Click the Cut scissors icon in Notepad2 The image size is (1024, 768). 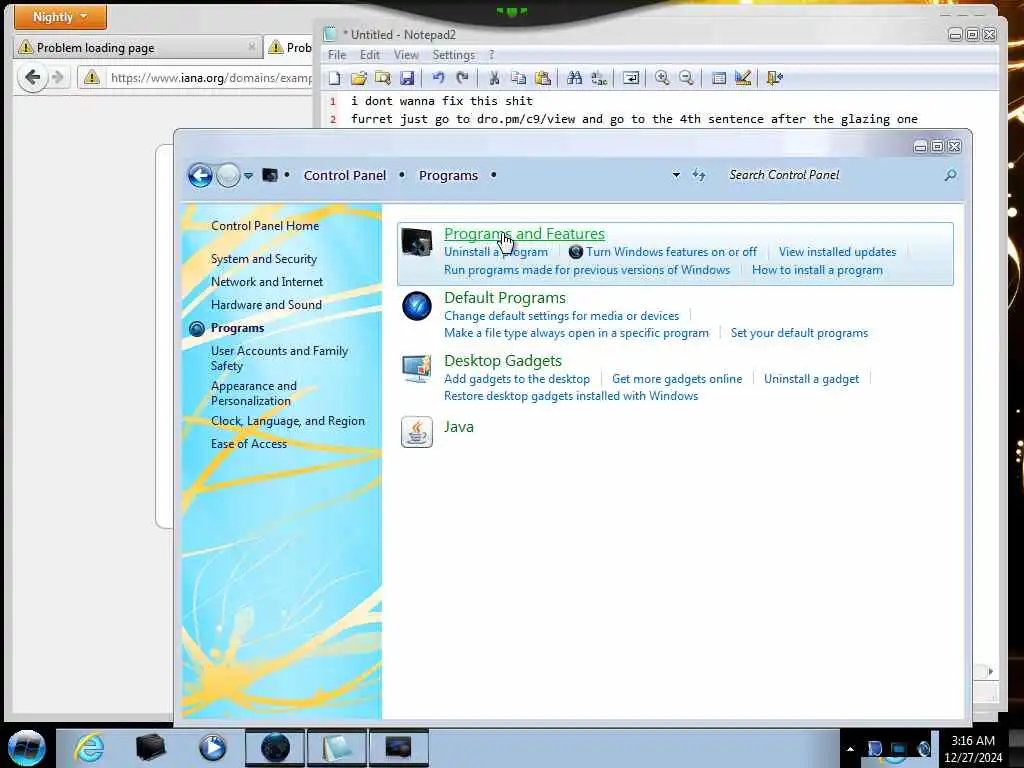pyautogui.click(x=494, y=78)
